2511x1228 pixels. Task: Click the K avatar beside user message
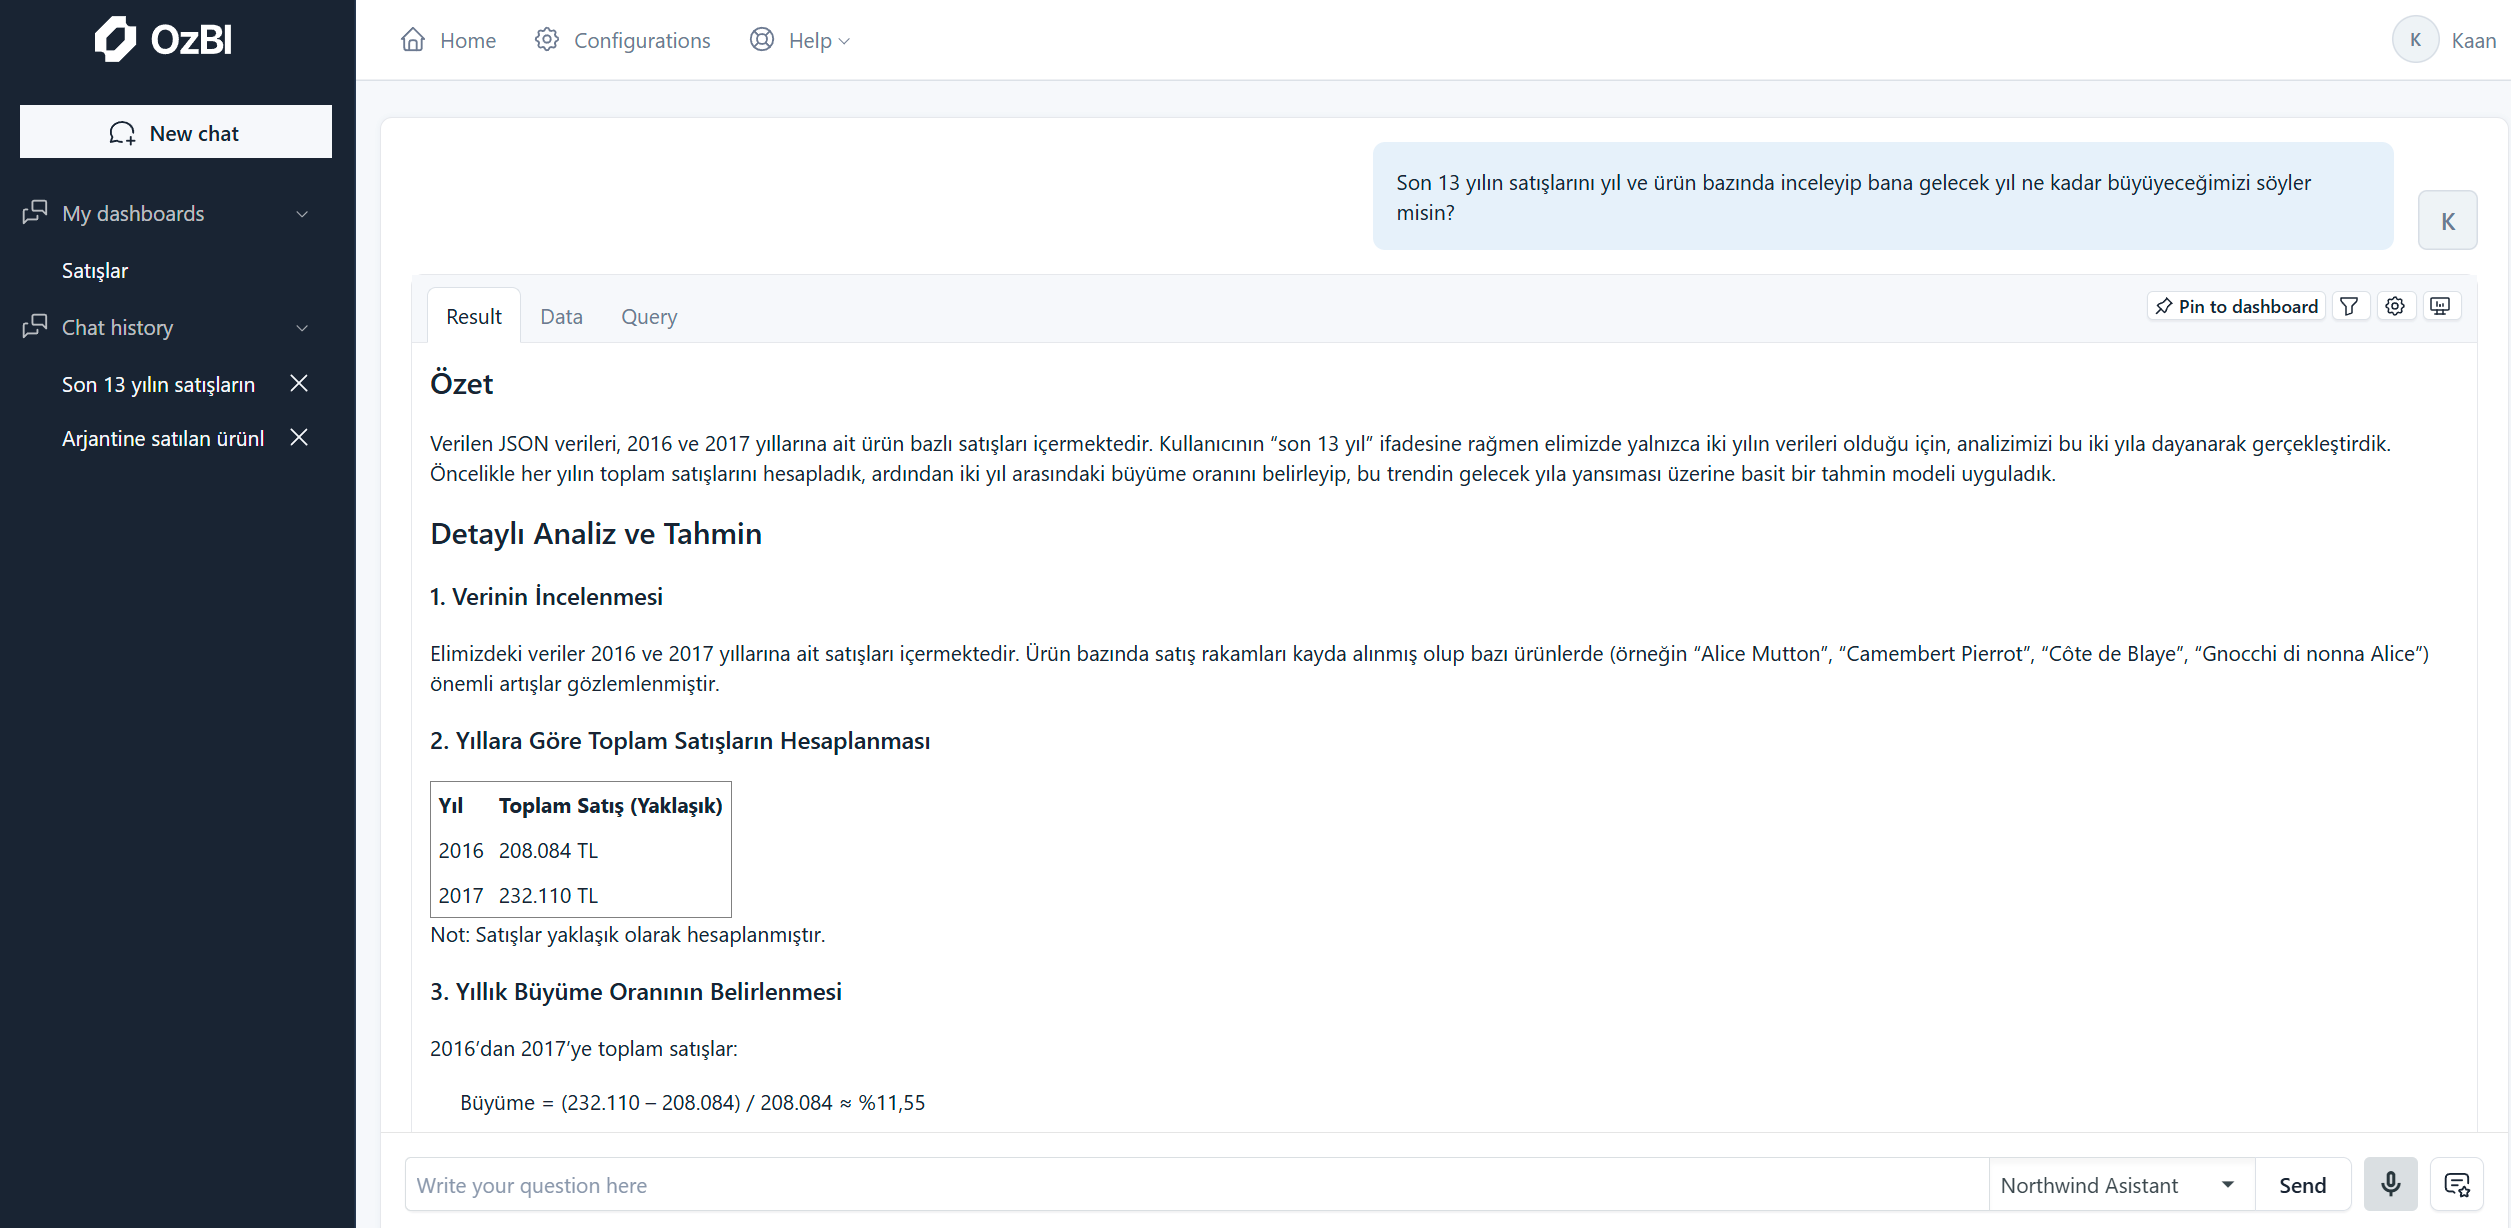point(2447,221)
